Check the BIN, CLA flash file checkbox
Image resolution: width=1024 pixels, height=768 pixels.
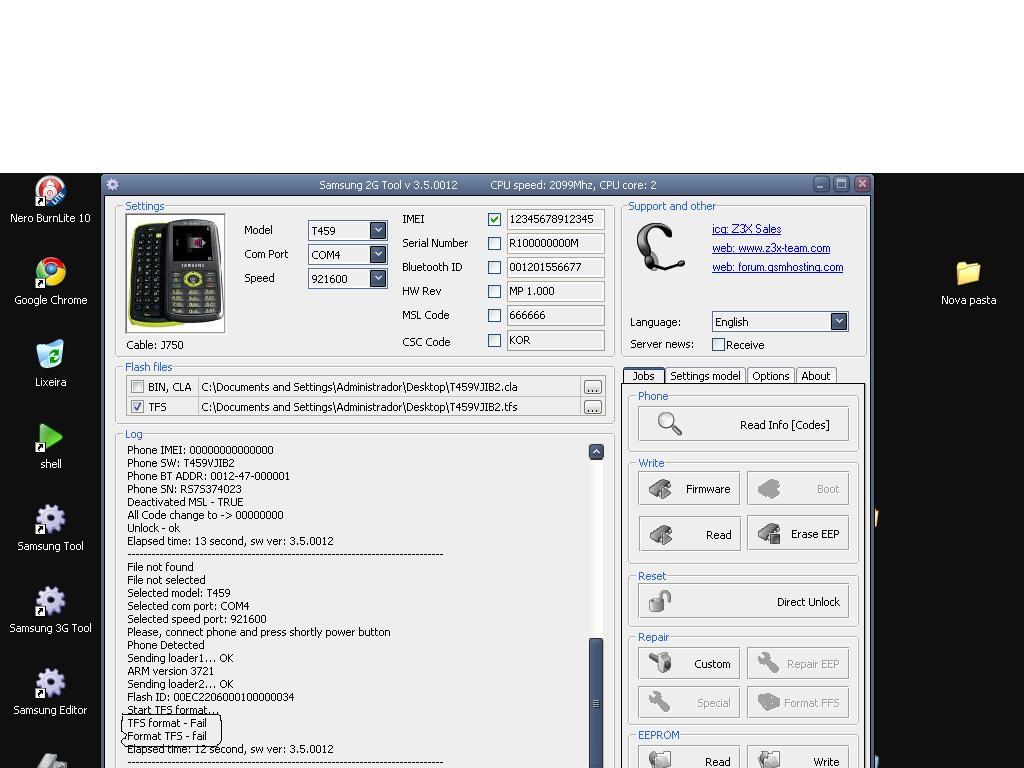[137, 387]
